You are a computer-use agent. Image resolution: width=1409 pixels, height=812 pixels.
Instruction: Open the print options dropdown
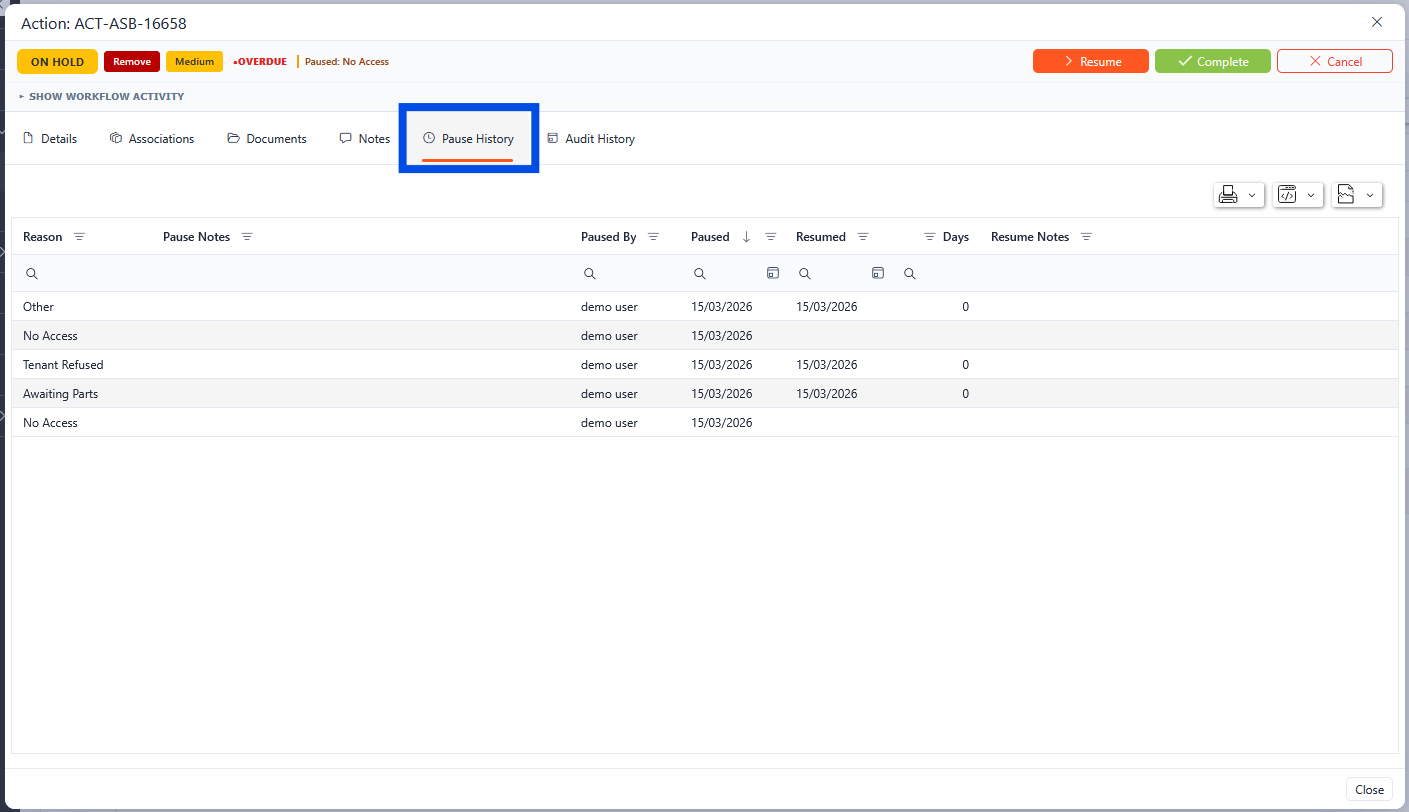[x=1238, y=195]
